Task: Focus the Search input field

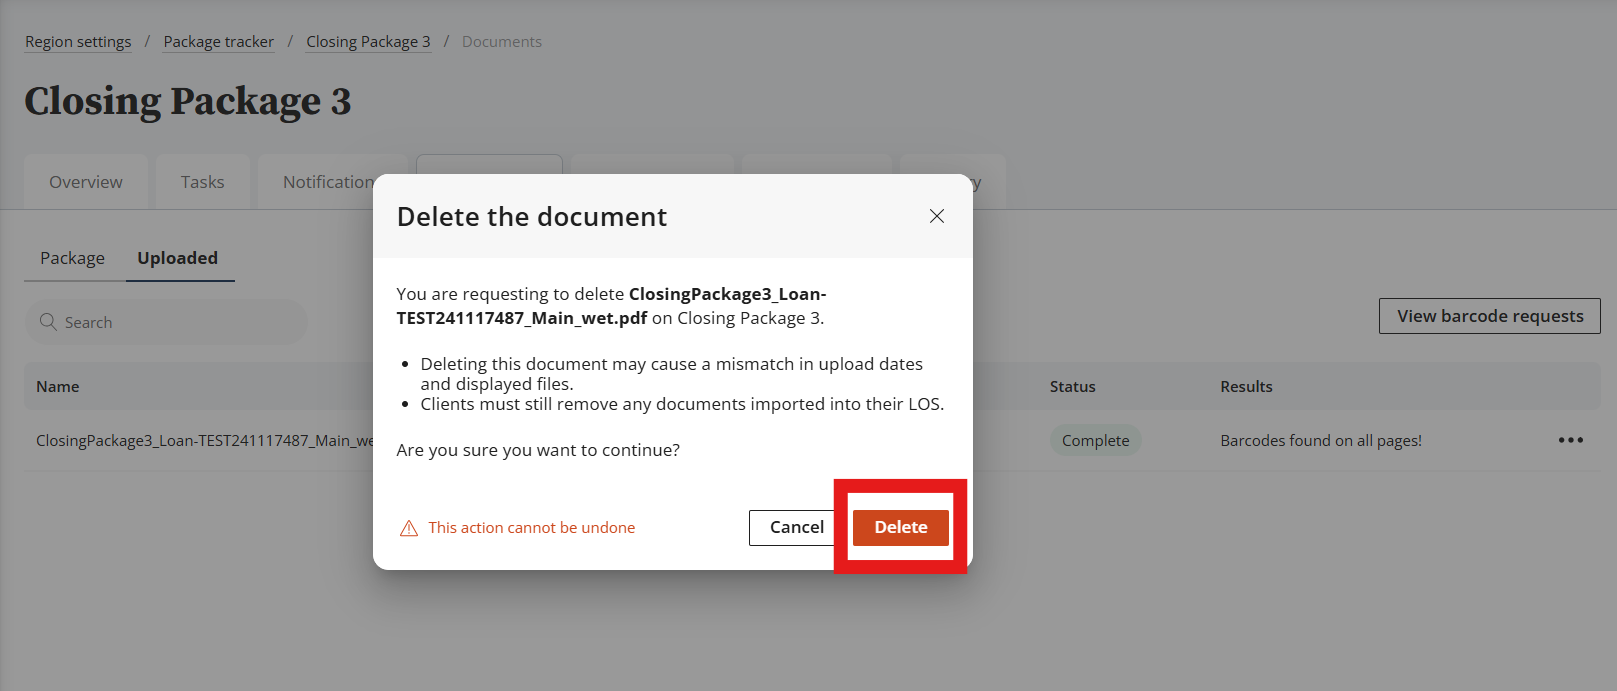Action: coord(166,322)
